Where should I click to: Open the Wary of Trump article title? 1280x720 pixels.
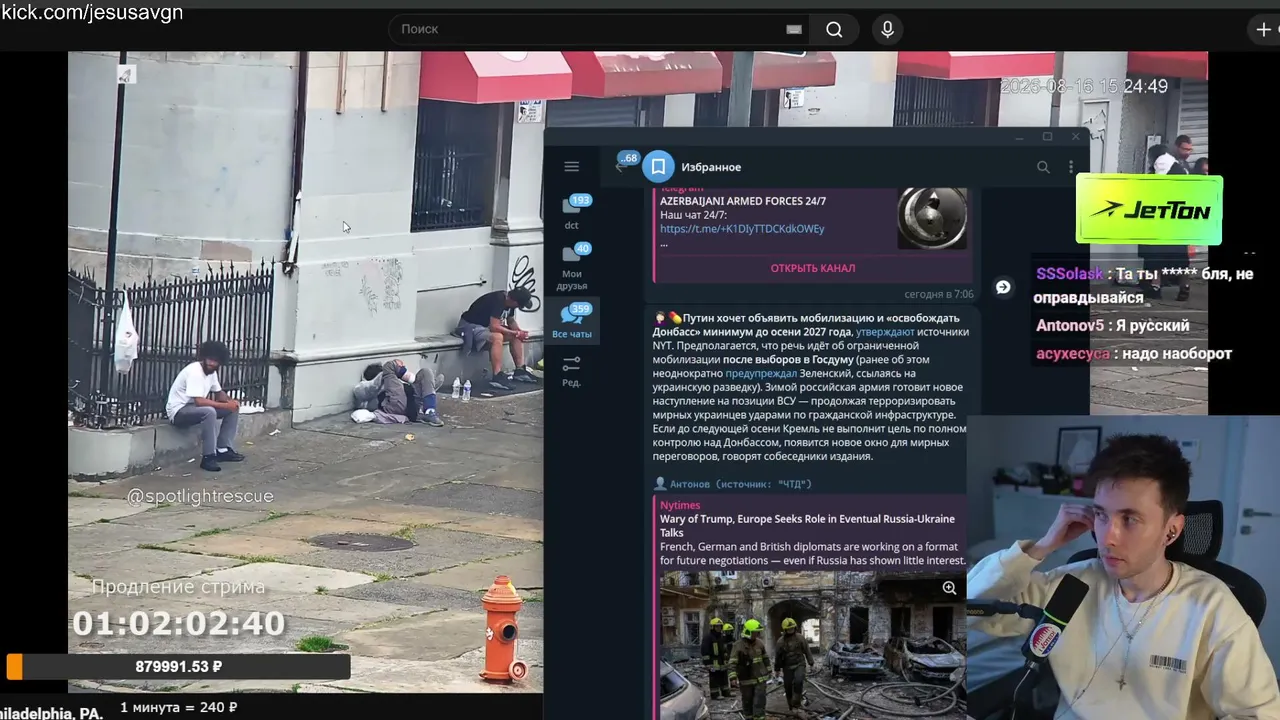pyautogui.click(x=807, y=526)
